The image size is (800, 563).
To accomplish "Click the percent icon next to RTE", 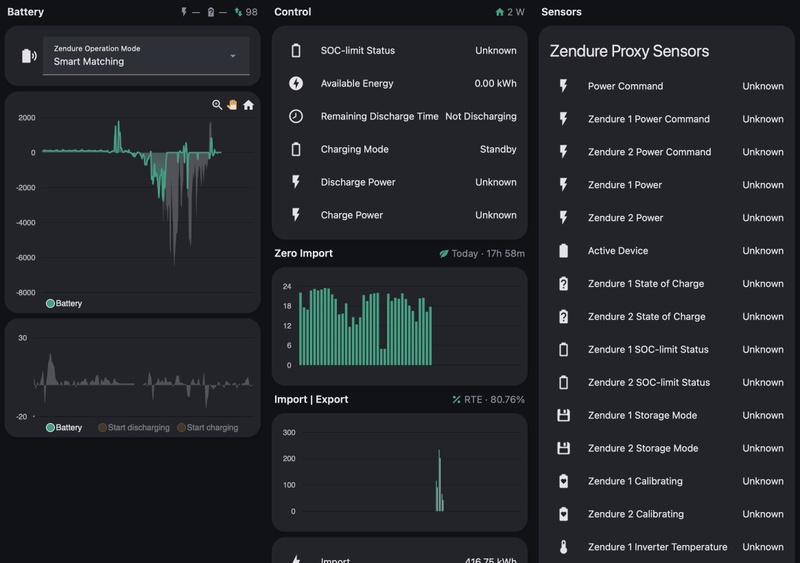I will (456, 399).
